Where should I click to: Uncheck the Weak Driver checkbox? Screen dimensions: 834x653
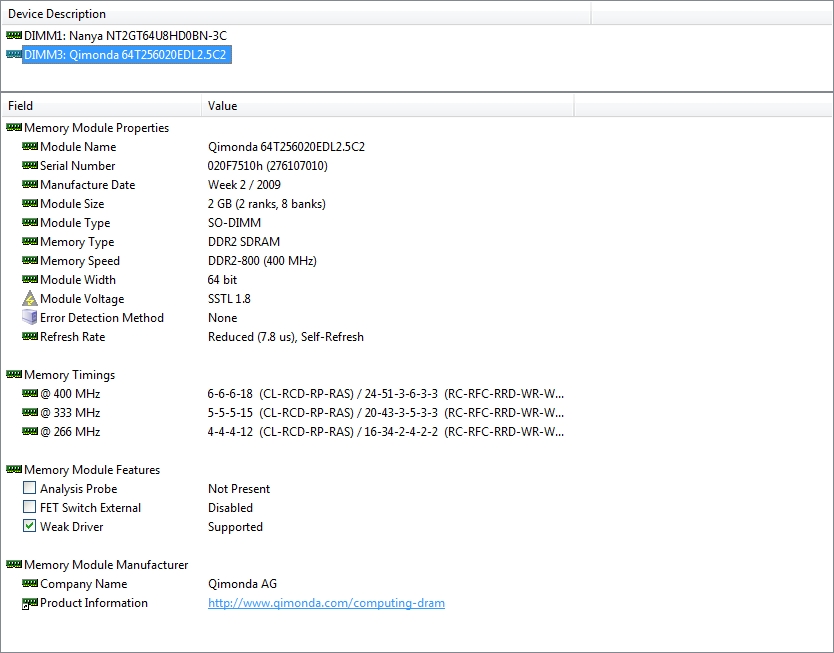(x=30, y=527)
